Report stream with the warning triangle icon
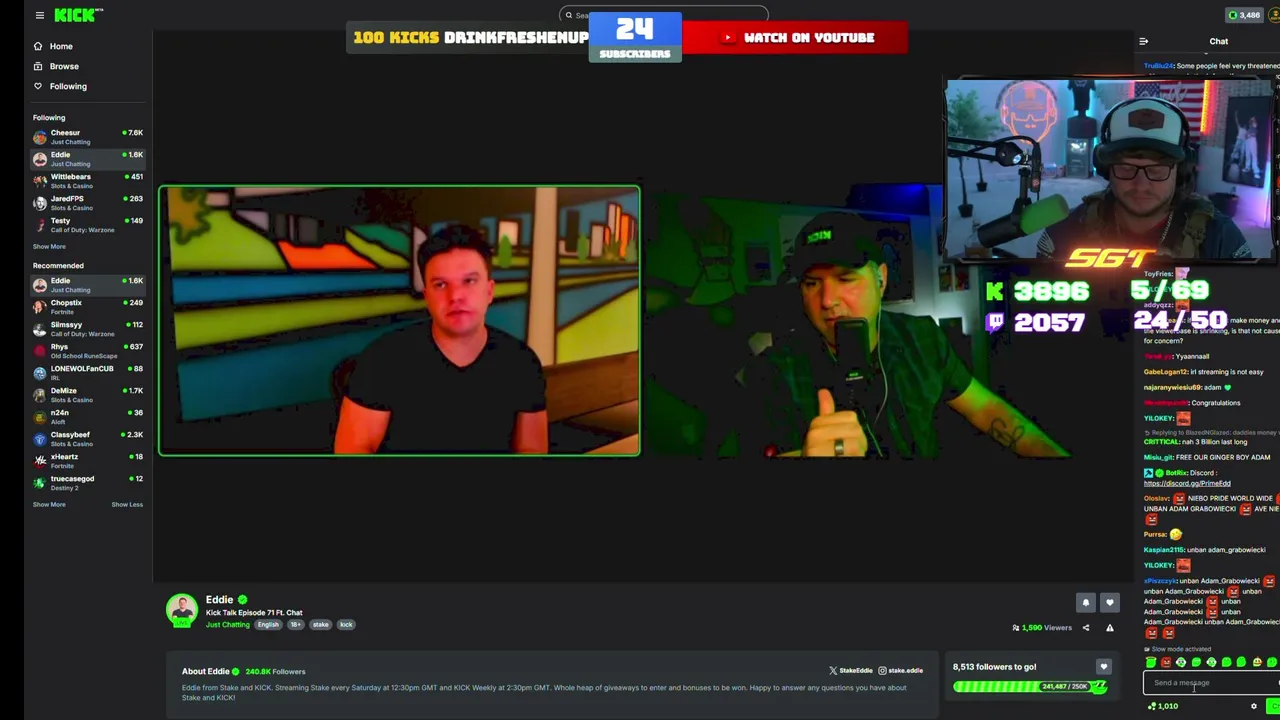Screen dimensions: 1280x720 coord(1109,628)
